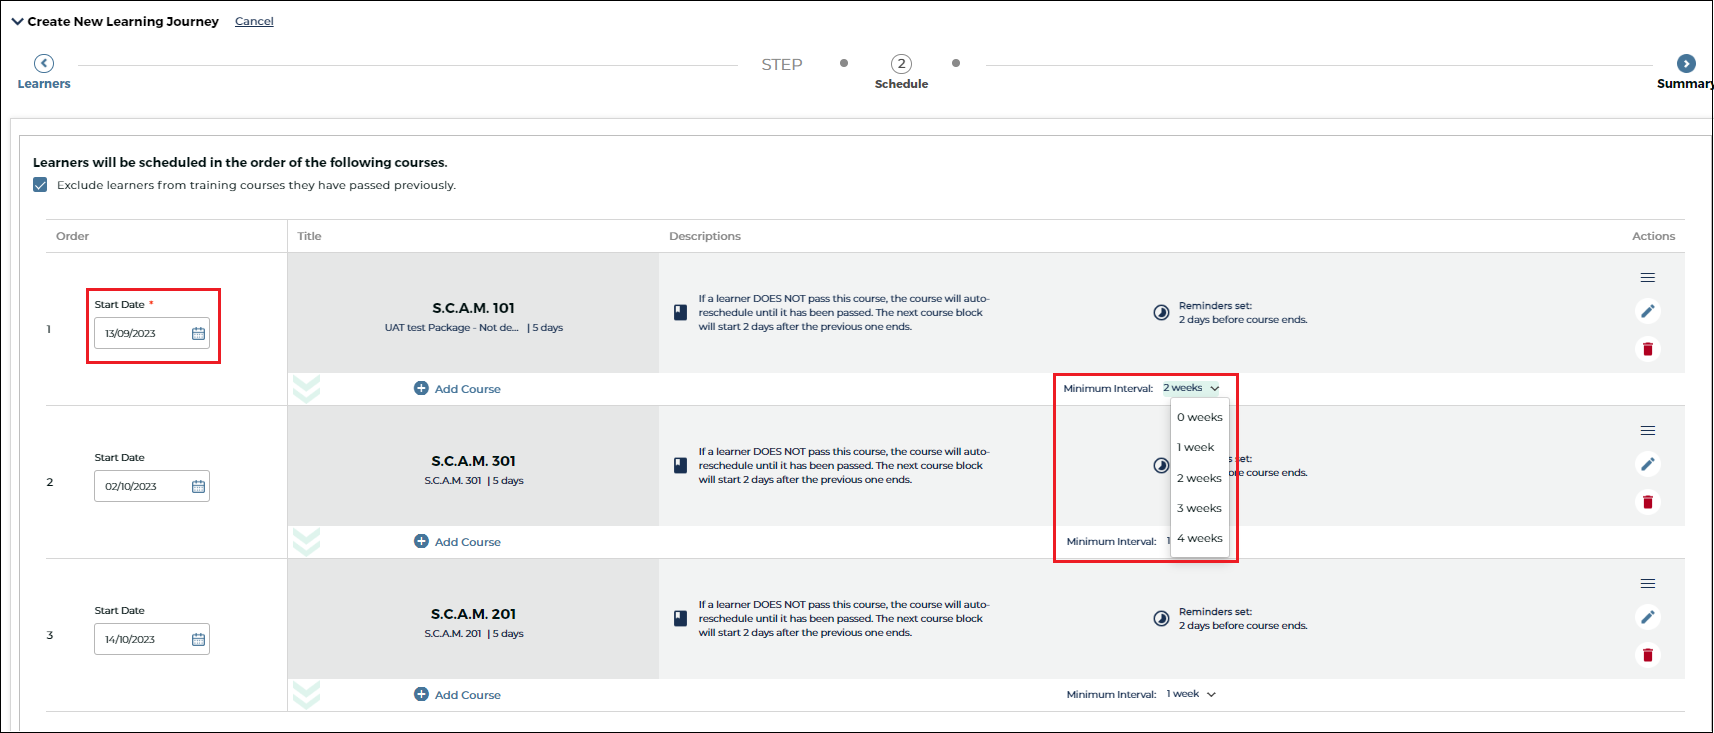Add Course below S.C.A.M. 201
1714x733 pixels.
pyautogui.click(x=457, y=695)
